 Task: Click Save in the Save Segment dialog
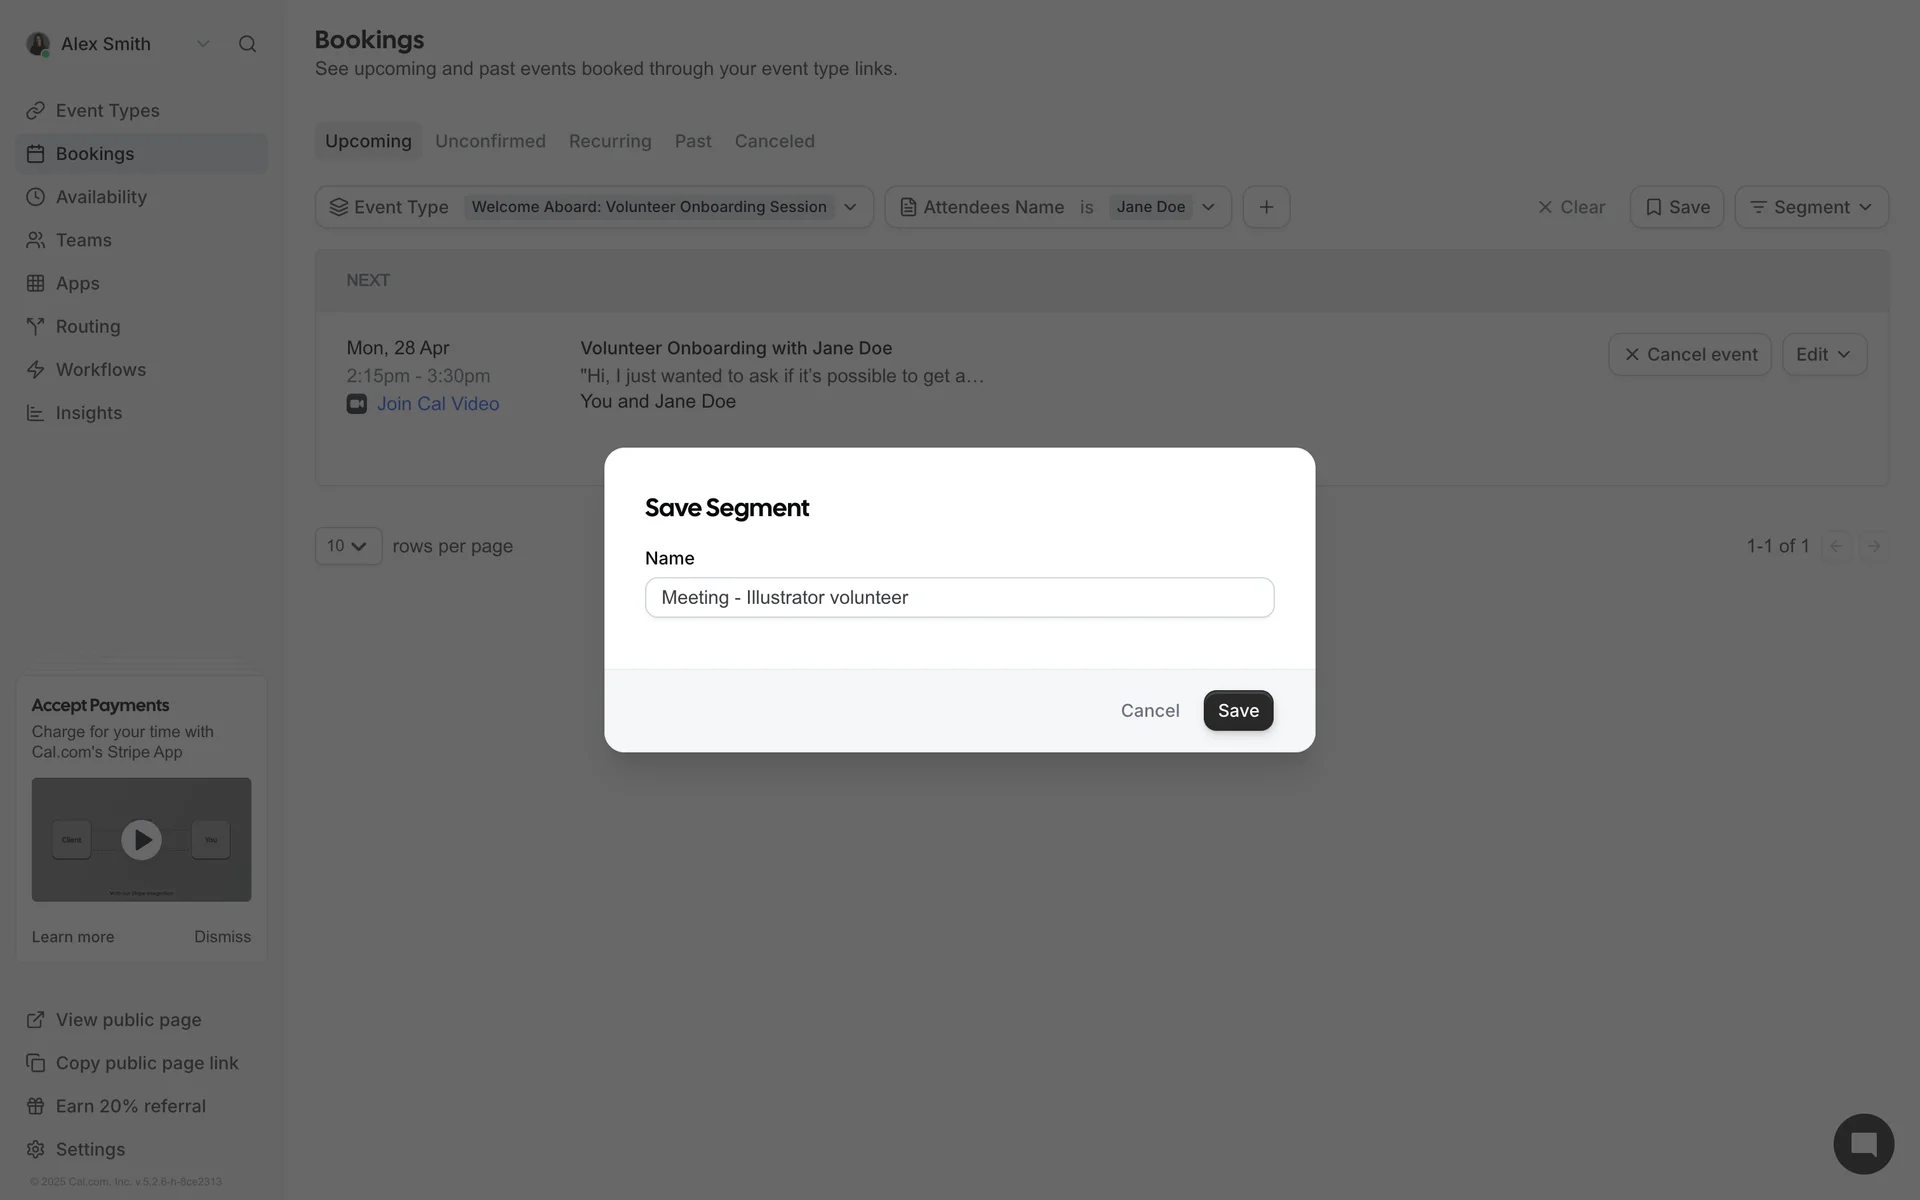(1238, 711)
